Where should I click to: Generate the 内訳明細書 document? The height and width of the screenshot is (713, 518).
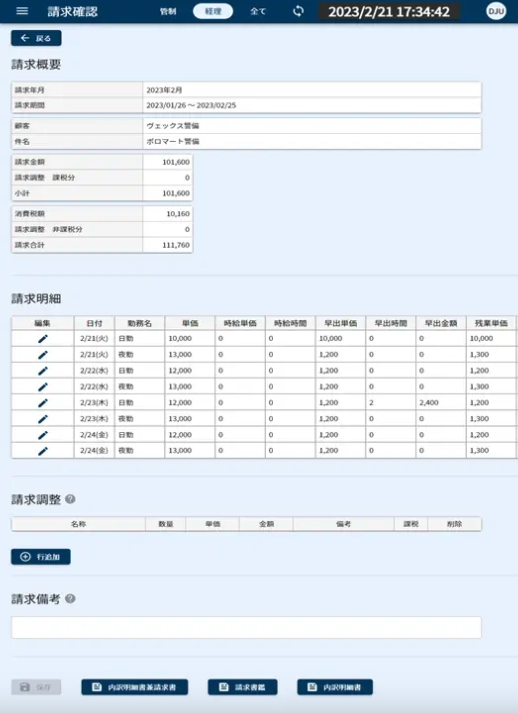coord(335,687)
